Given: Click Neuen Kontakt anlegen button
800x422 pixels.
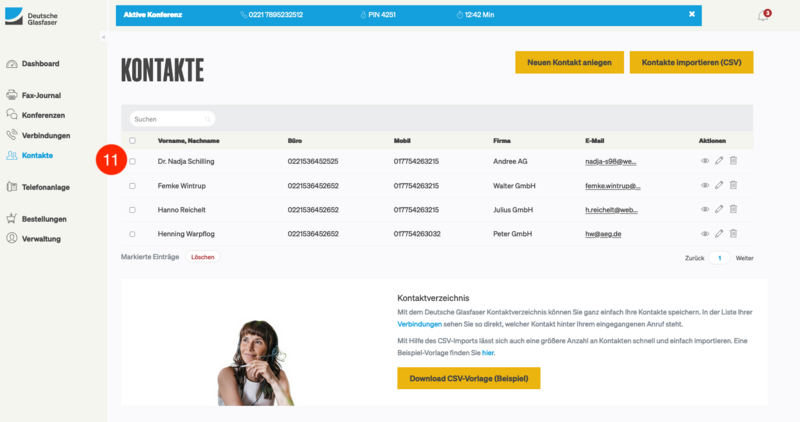Looking at the screenshot, I should [x=569, y=62].
